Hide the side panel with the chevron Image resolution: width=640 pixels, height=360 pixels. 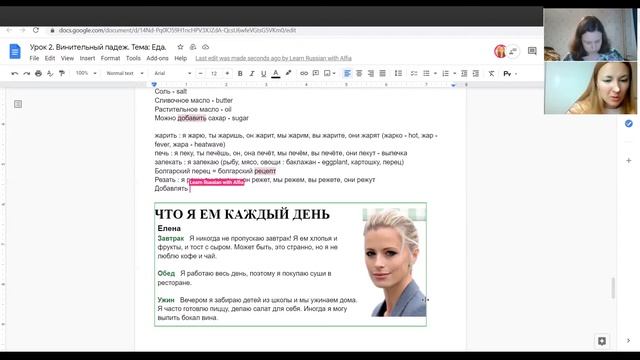pyautogui.click(x=628, y=340)
